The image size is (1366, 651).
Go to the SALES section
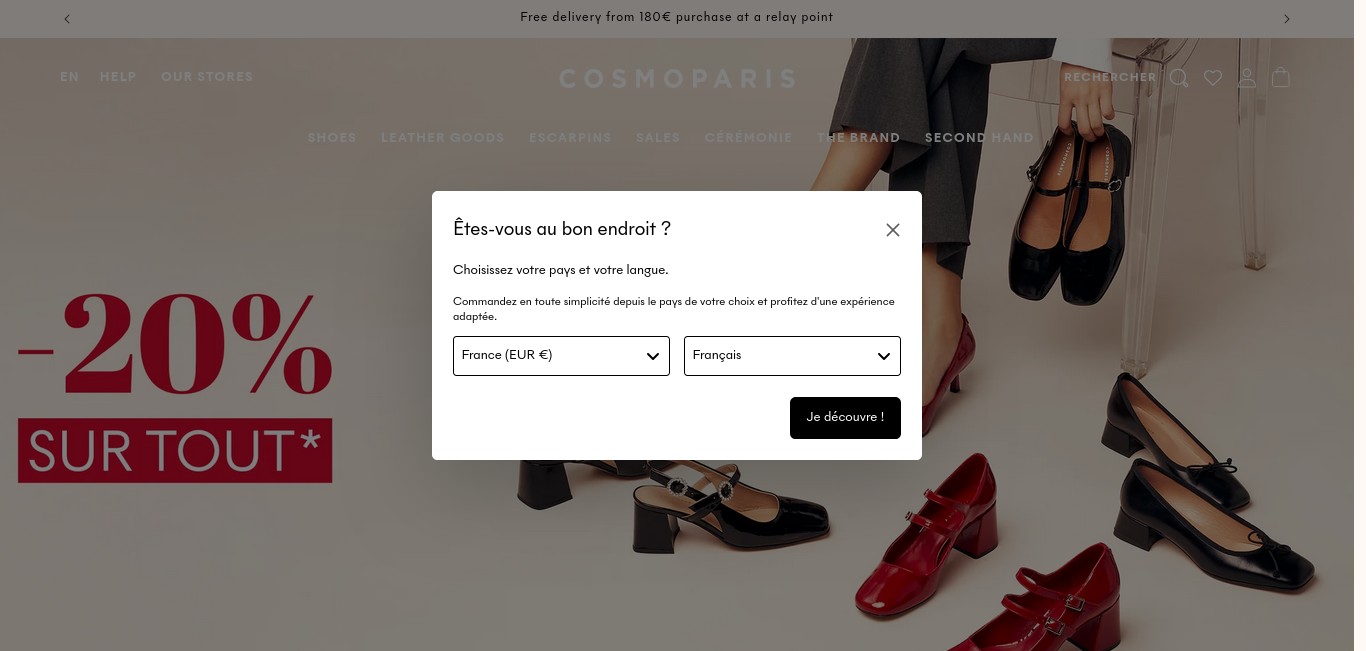658,138
